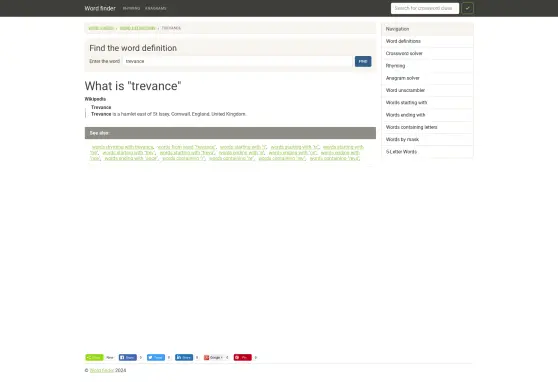Open Words starting with in sidebar
Image resolution: width=558 pixels, height=382 pixels.
pyautogui.click(x=427, y=103)
